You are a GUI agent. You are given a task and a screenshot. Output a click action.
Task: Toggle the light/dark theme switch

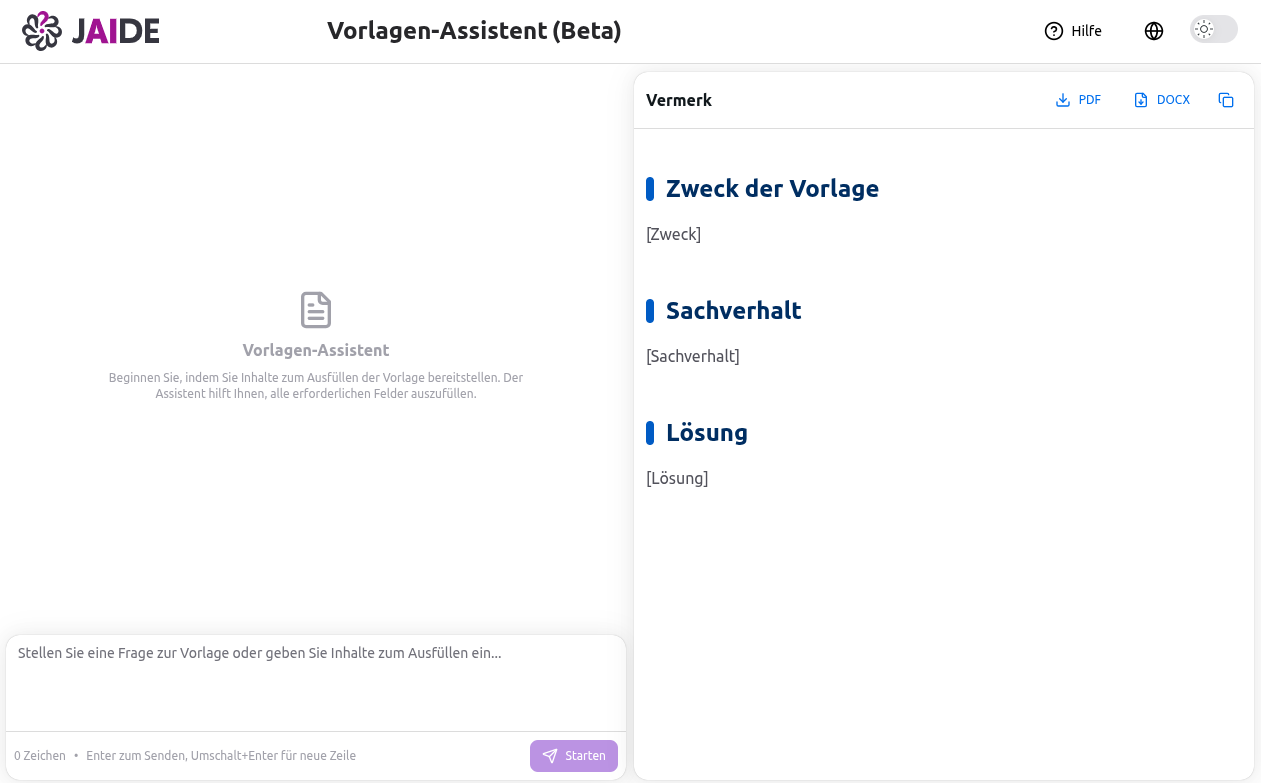pos(1213,29)
